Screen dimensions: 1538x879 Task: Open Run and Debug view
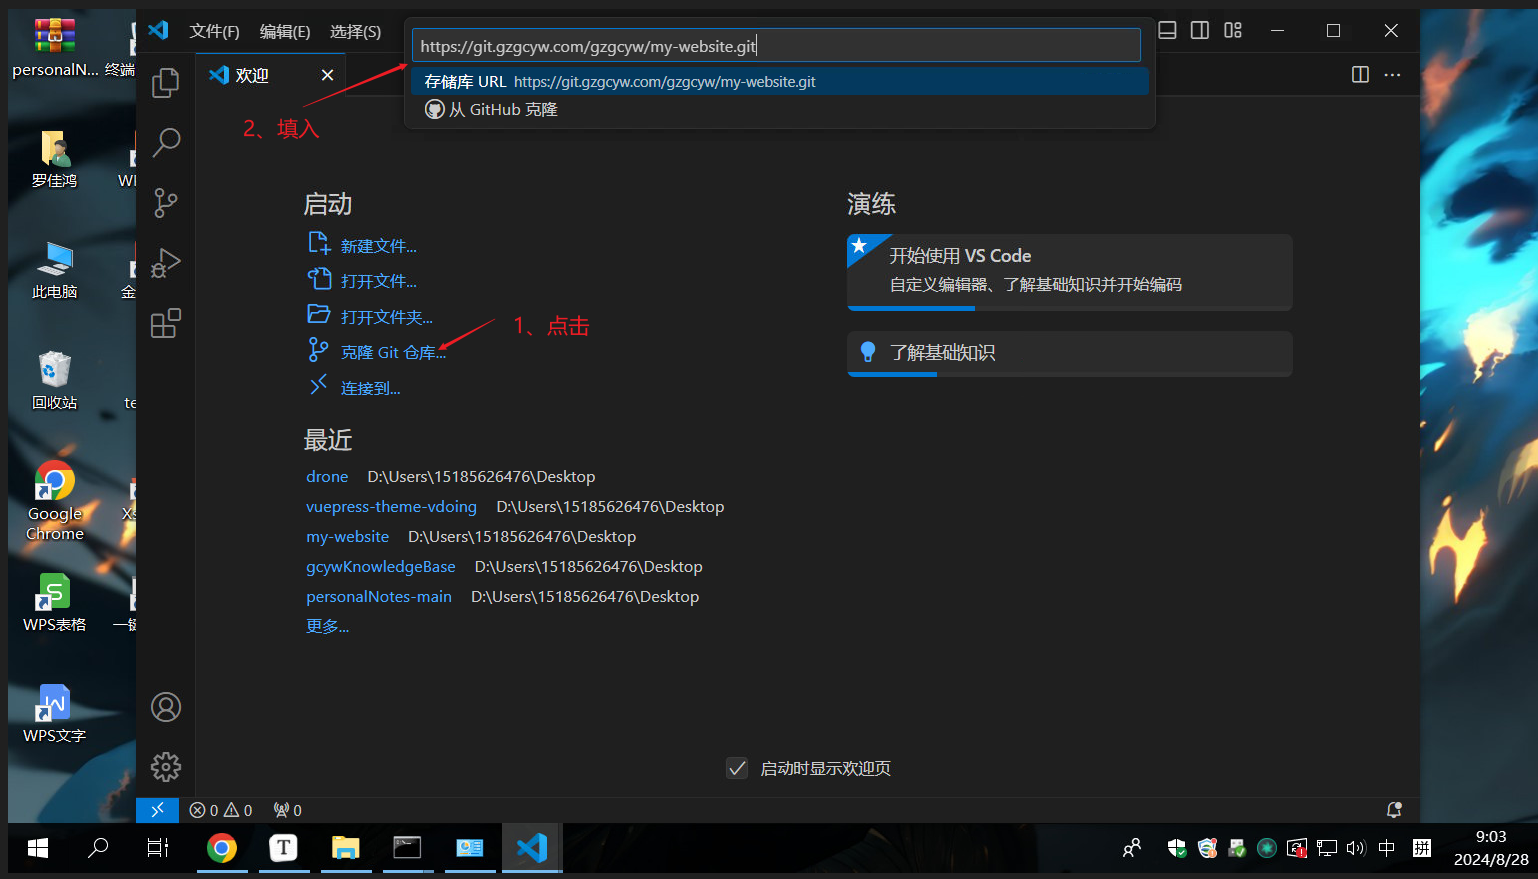coord(166,263)
